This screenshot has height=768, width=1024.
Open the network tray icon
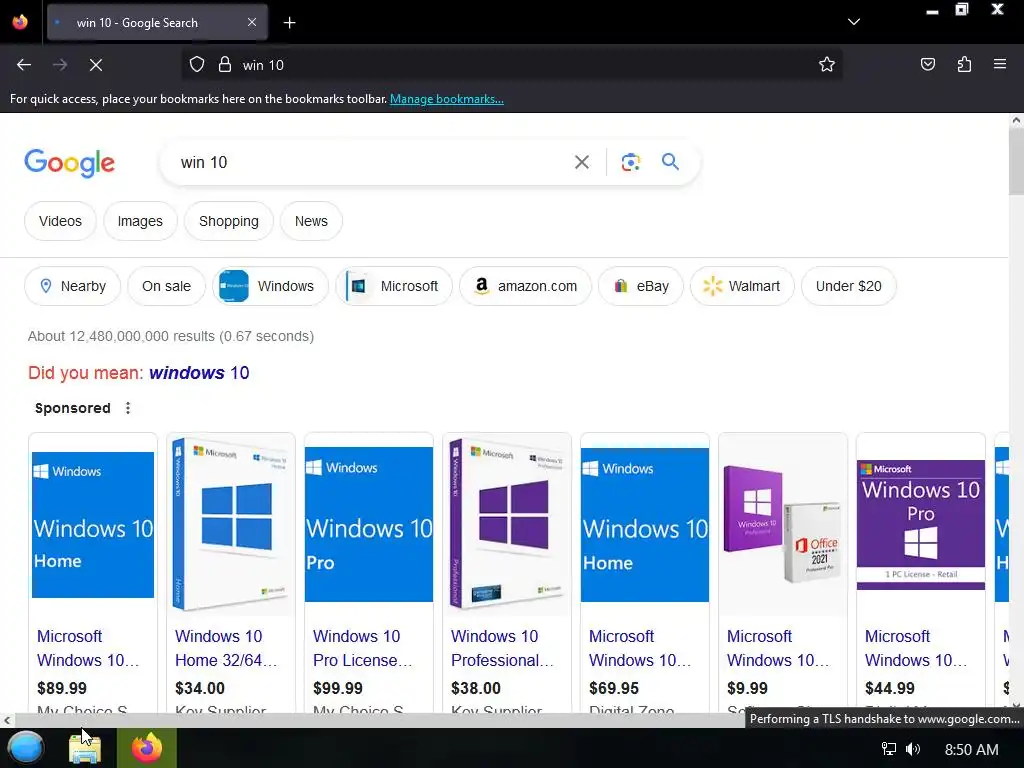(888, 749)
